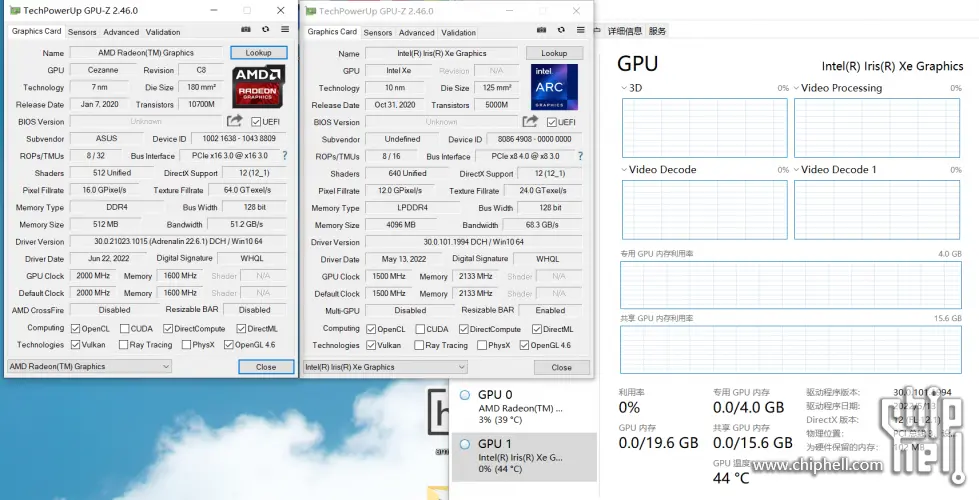Open the Intel(R) Iris(R) Xe Graphics selector dropdown
This screenshot has height=500, width=979.
pos(386,367)
